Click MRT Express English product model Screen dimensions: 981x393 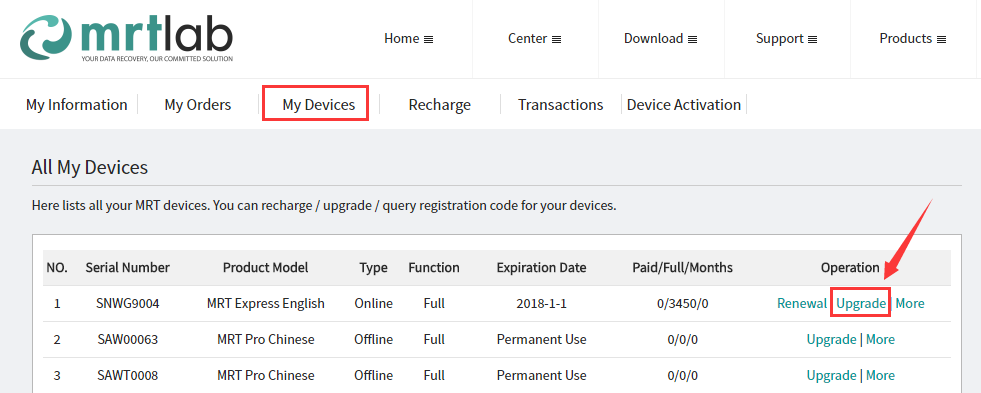(x=266, y=304)
